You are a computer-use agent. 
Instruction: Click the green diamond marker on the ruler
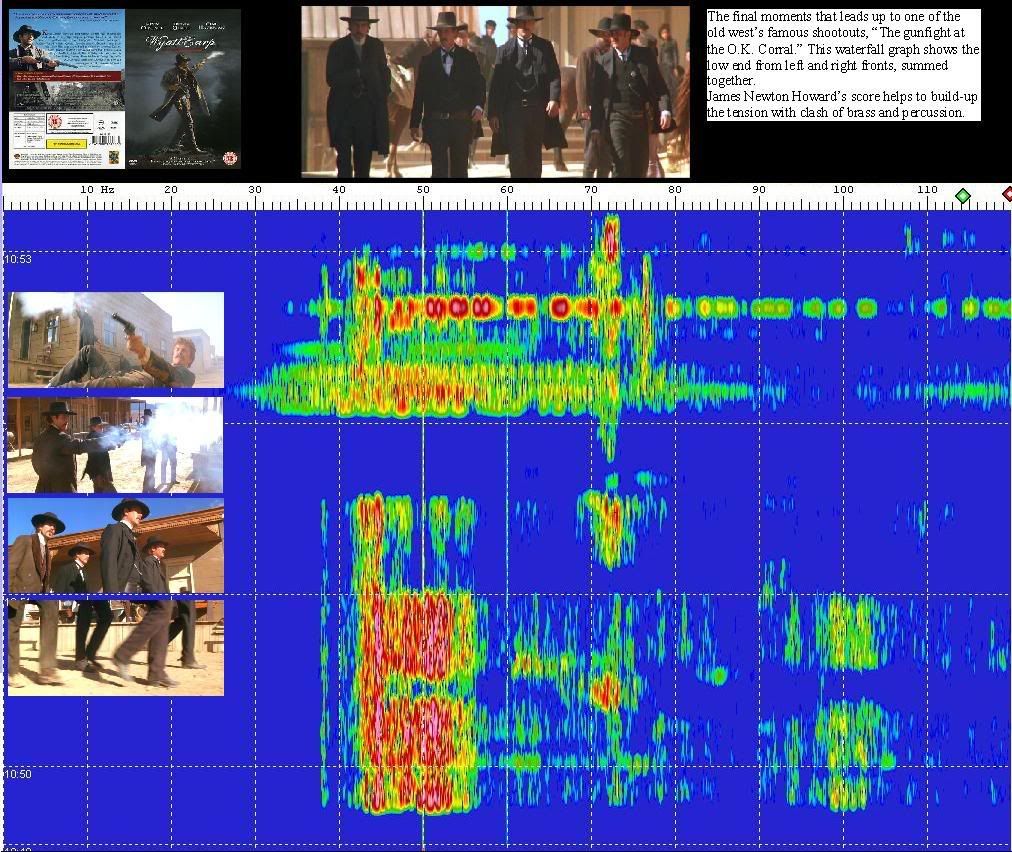coord(962,196)
